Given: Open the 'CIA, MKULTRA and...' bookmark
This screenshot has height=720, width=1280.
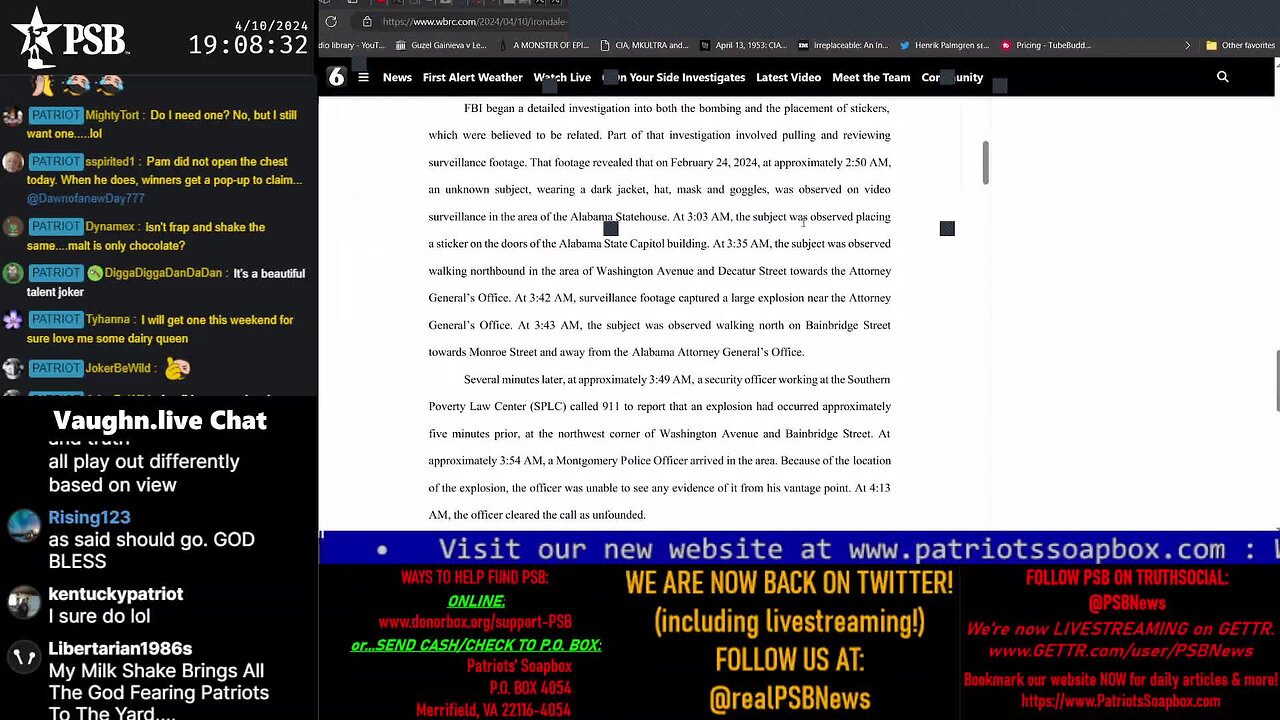Looking at the screenshot, I should coord(644,45).
